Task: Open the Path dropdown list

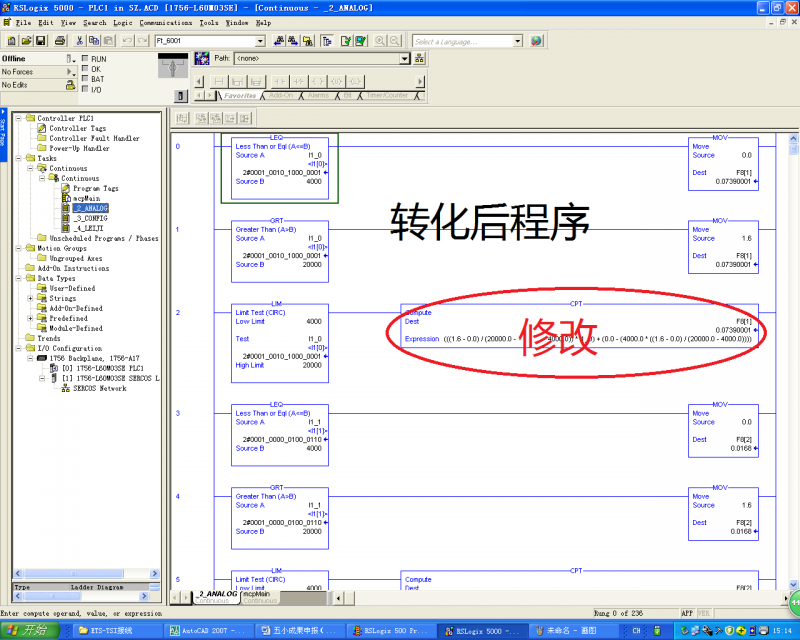Action: pyautogui.click(x=405, y=59)
